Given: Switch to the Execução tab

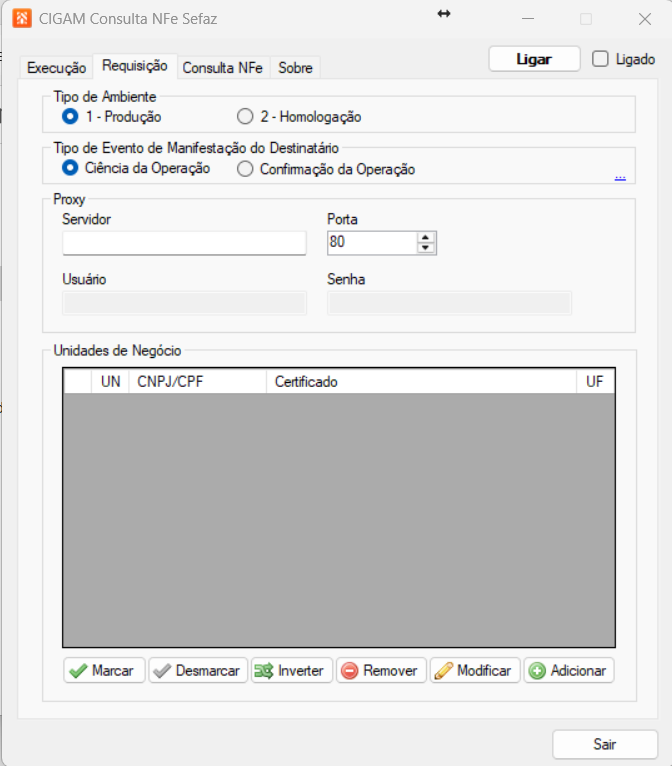Looking at the screenshot, I should click(x=56, y=67).
